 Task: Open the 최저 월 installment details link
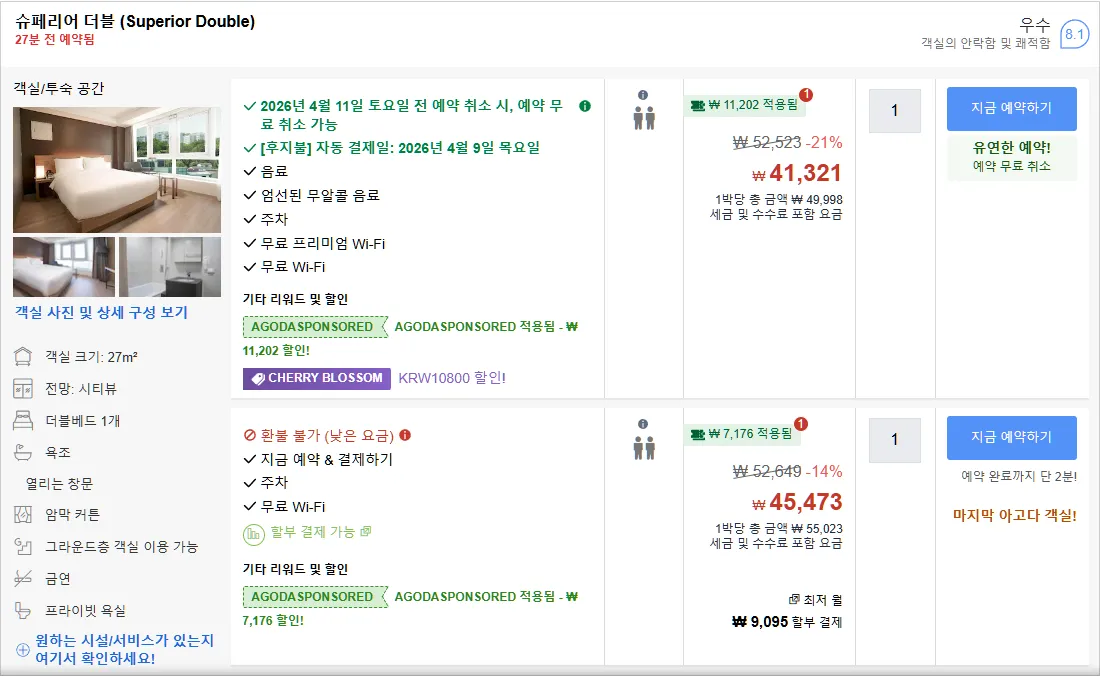click(x=815, y=600)
